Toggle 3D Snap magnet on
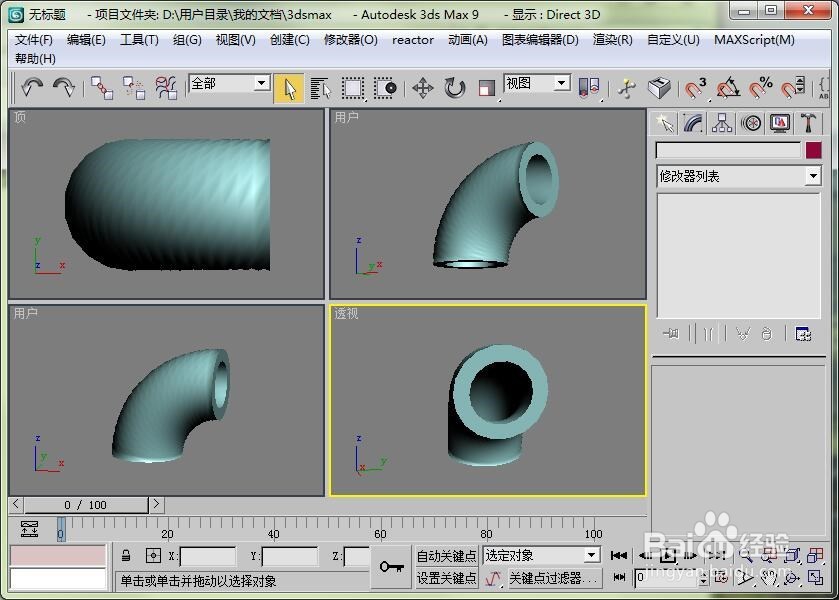The height and width of the screenshot is (600, 839). (x=693, y=88)
